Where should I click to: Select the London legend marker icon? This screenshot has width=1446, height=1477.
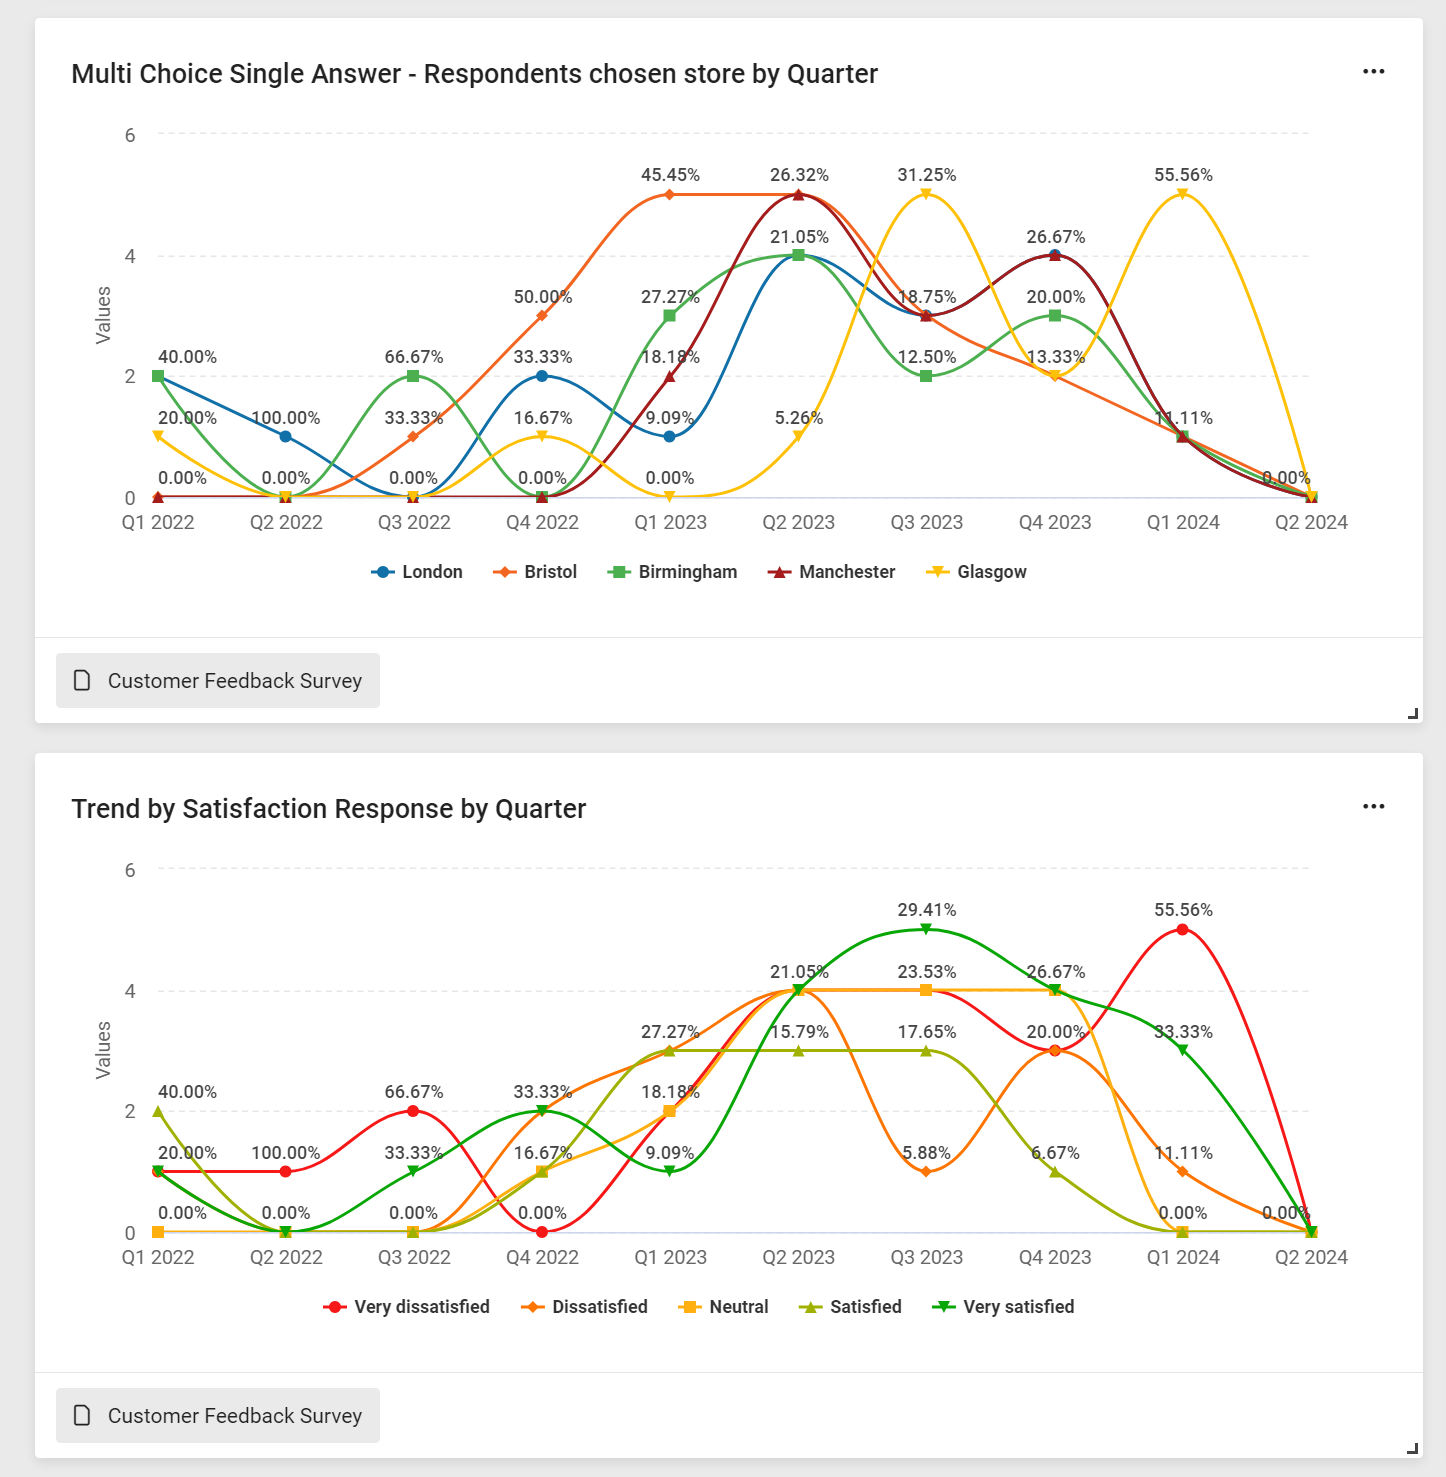382,571
